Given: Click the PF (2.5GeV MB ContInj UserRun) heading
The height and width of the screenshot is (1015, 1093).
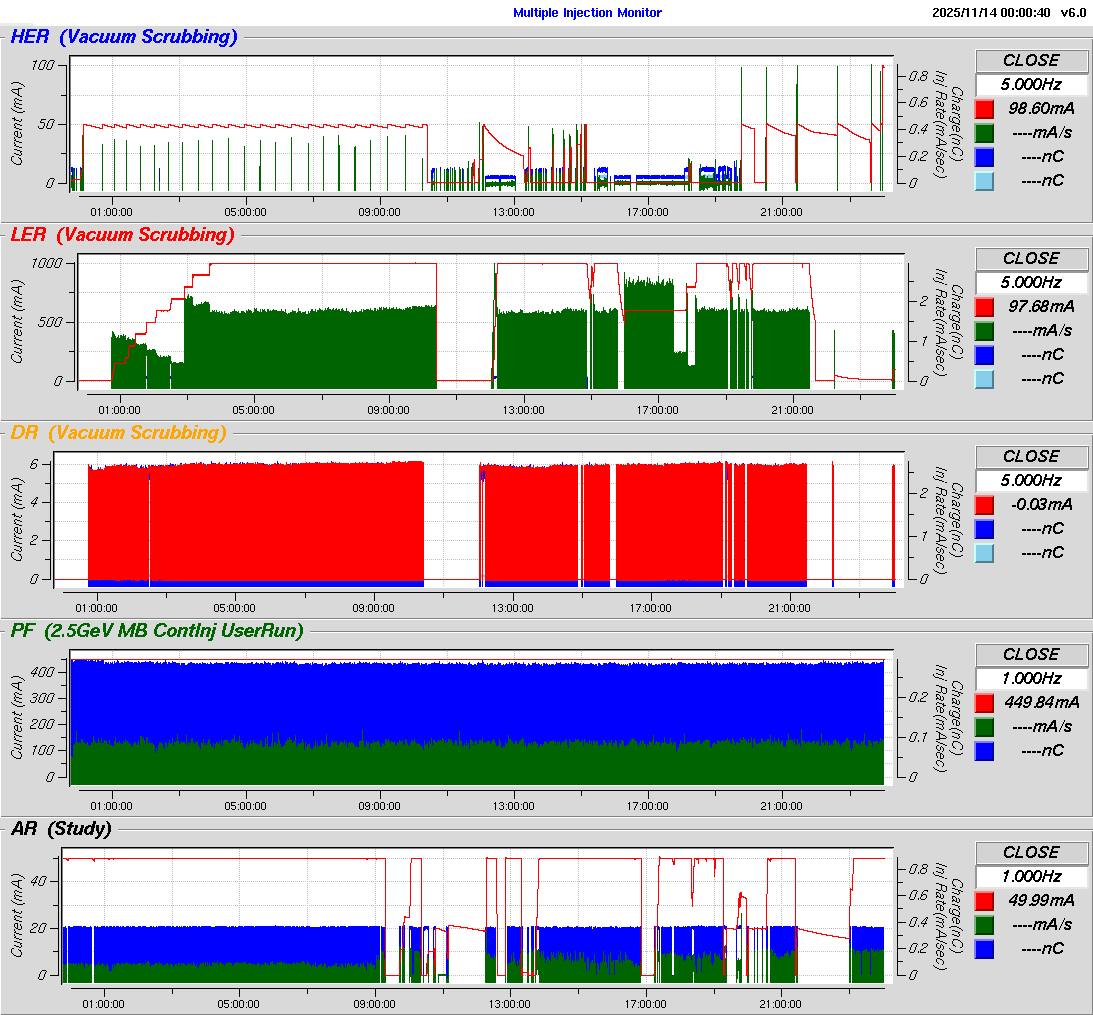Looking at the screenshot, I should point(157,631).
